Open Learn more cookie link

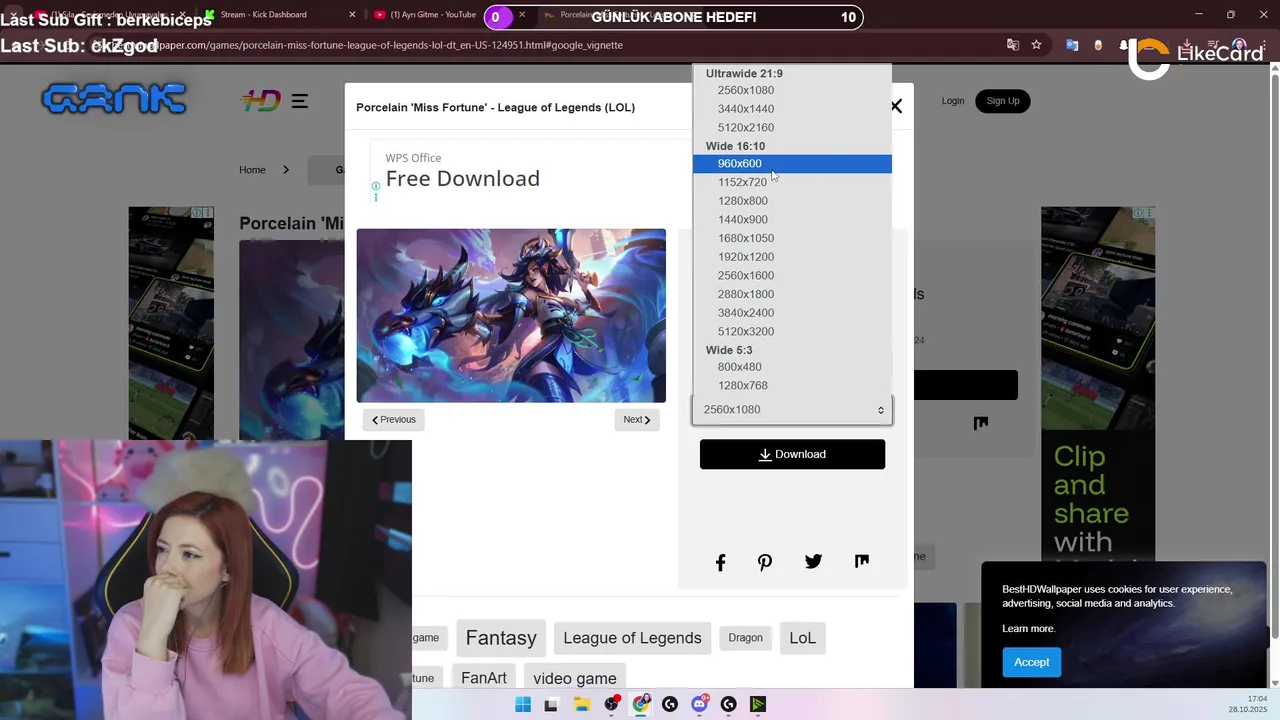tap(1028, 629)
